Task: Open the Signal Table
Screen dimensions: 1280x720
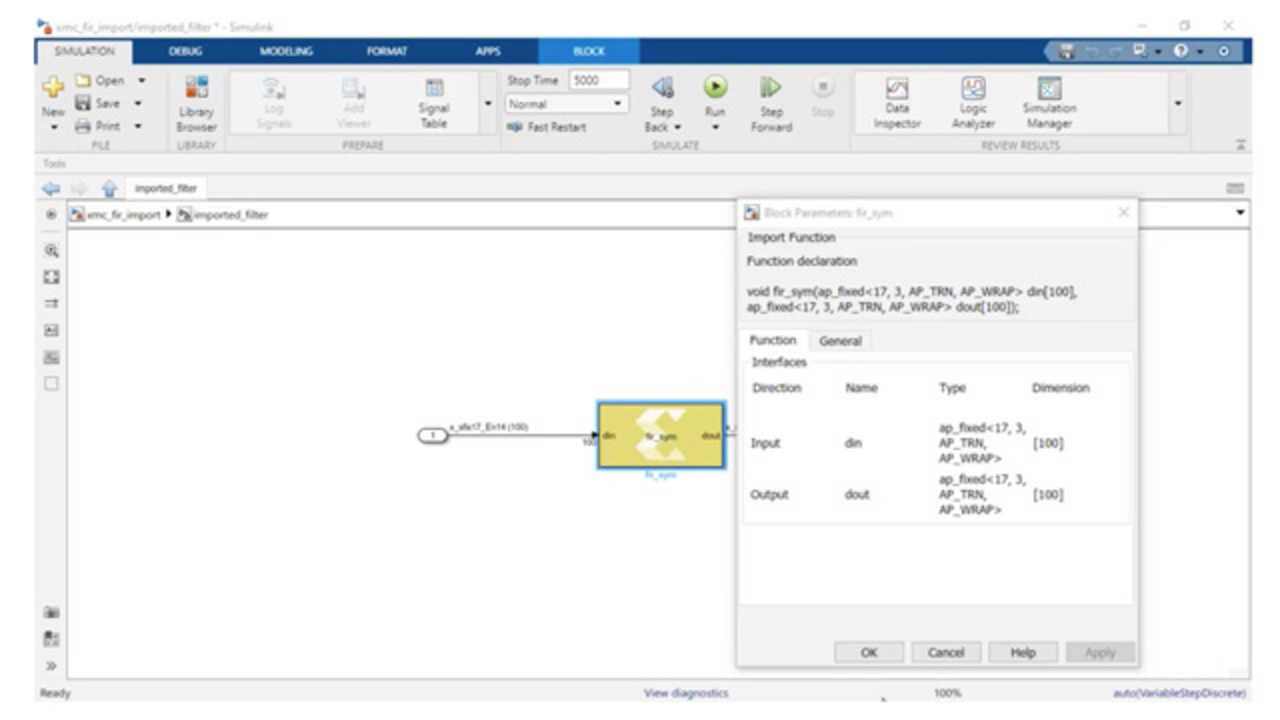Action: tap(433, 103)
